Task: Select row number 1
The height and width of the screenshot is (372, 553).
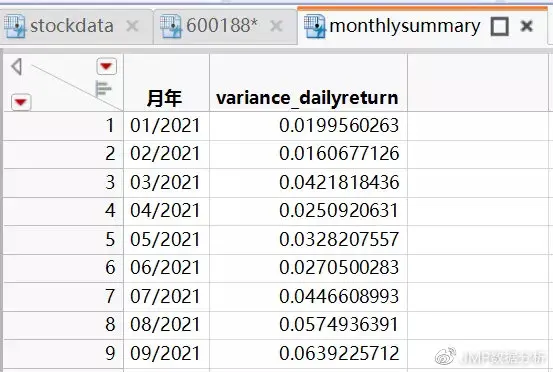Action: pos(63,126)
